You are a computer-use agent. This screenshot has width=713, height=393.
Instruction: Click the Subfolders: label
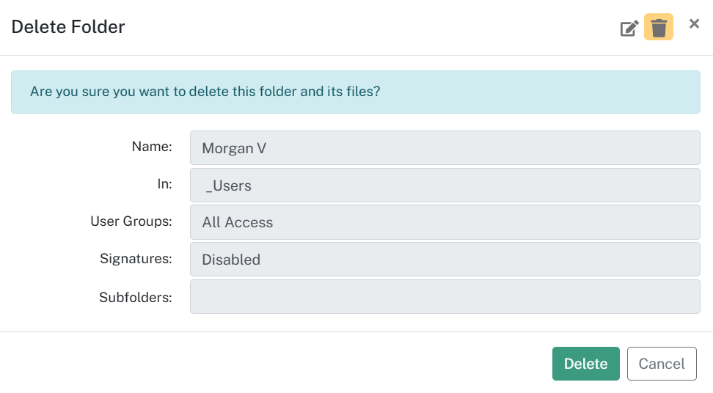[136, 297]
